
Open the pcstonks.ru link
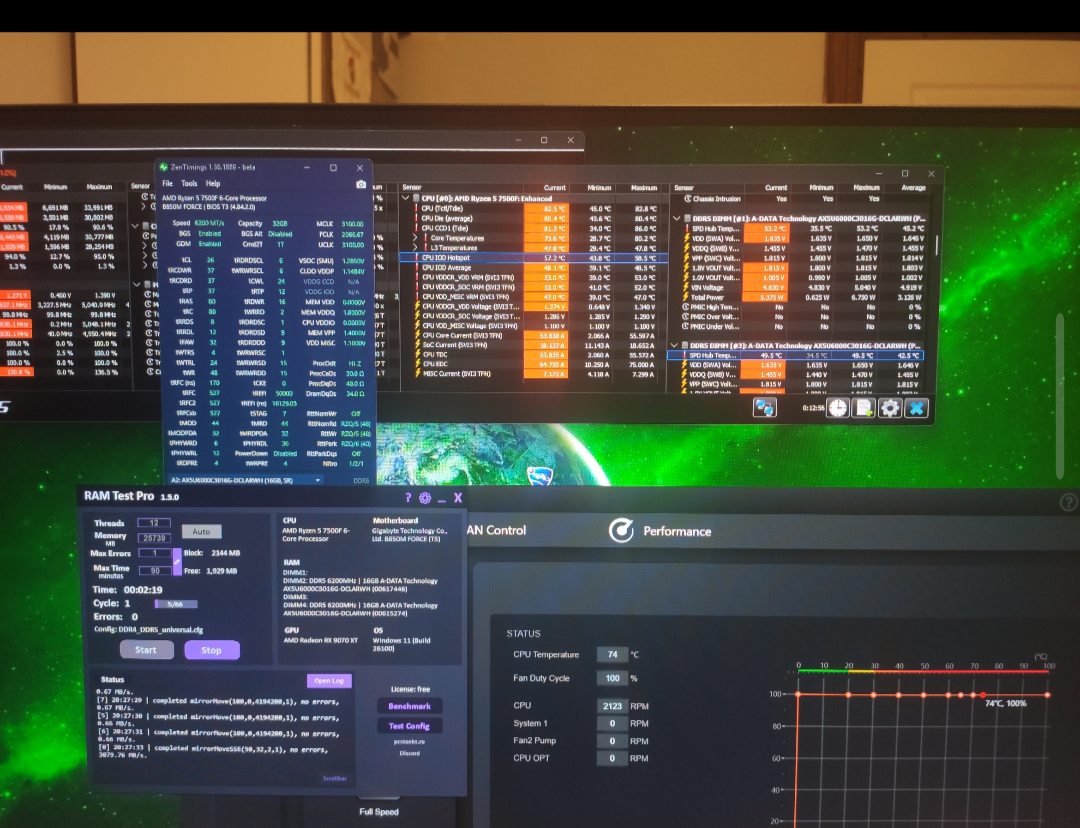point(409,742)
